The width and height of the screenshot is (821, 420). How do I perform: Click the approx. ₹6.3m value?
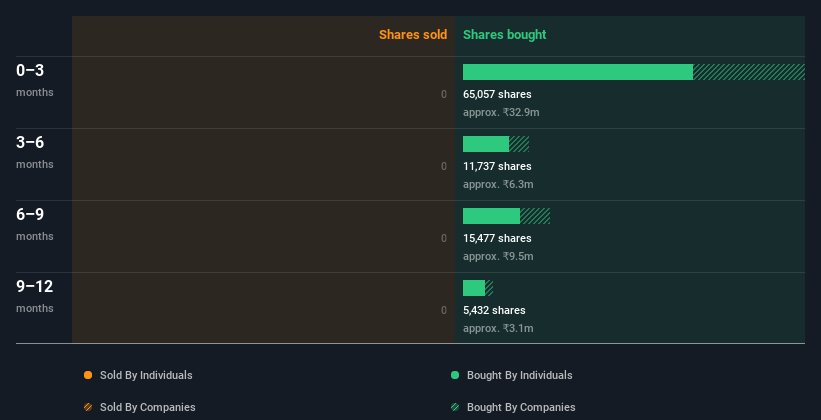tap(498, 184)
